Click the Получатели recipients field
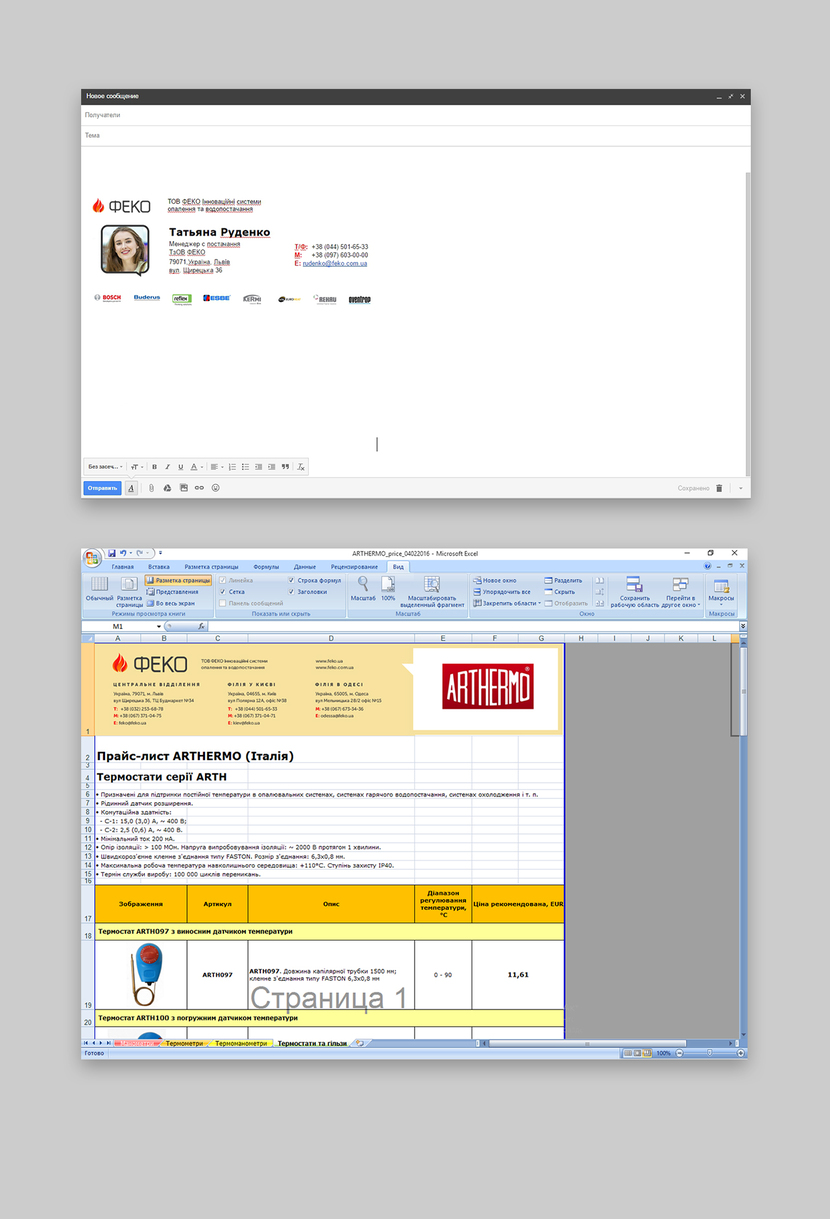The height and width of the screenshot is (1219, 830). coord(415,115)
